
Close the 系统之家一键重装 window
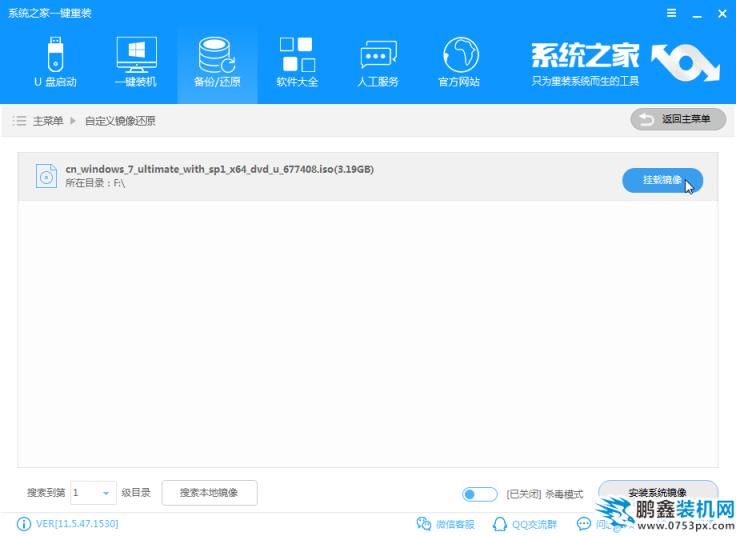(722, 14)
